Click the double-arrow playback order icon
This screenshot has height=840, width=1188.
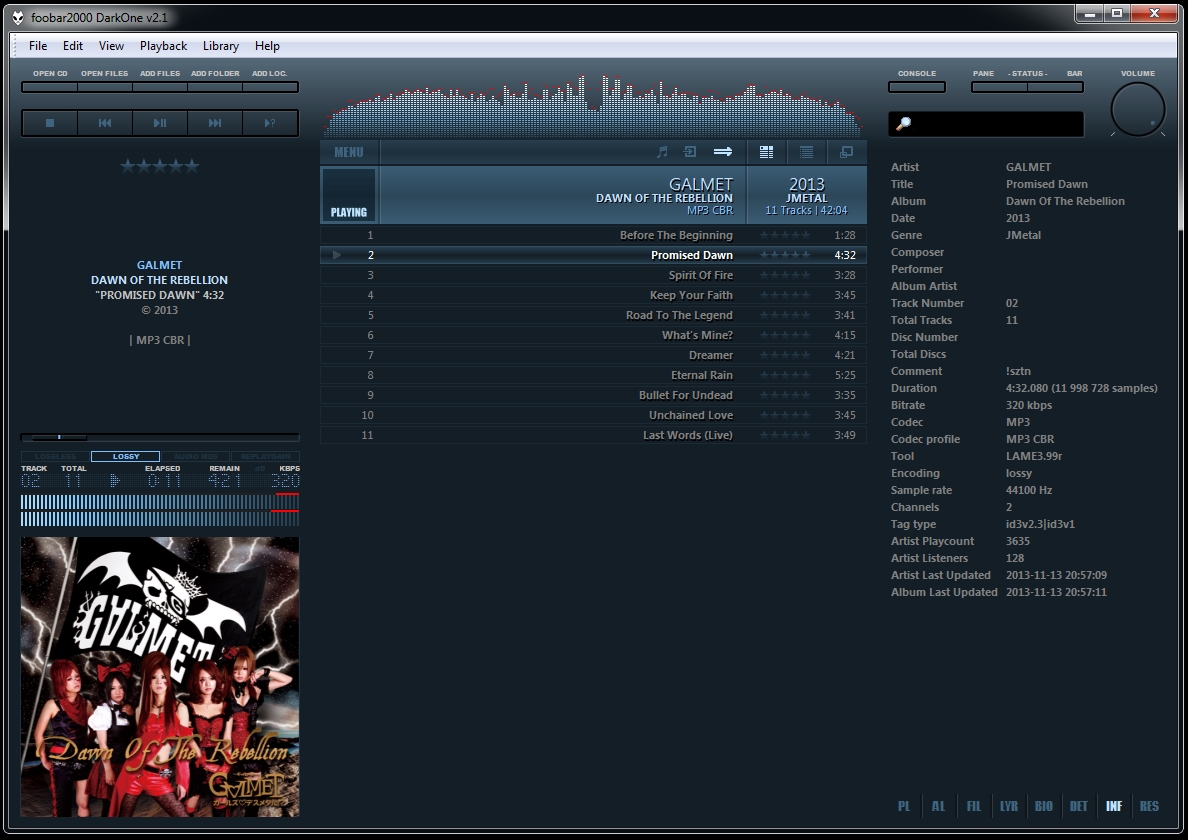click(x=723, y=151)
